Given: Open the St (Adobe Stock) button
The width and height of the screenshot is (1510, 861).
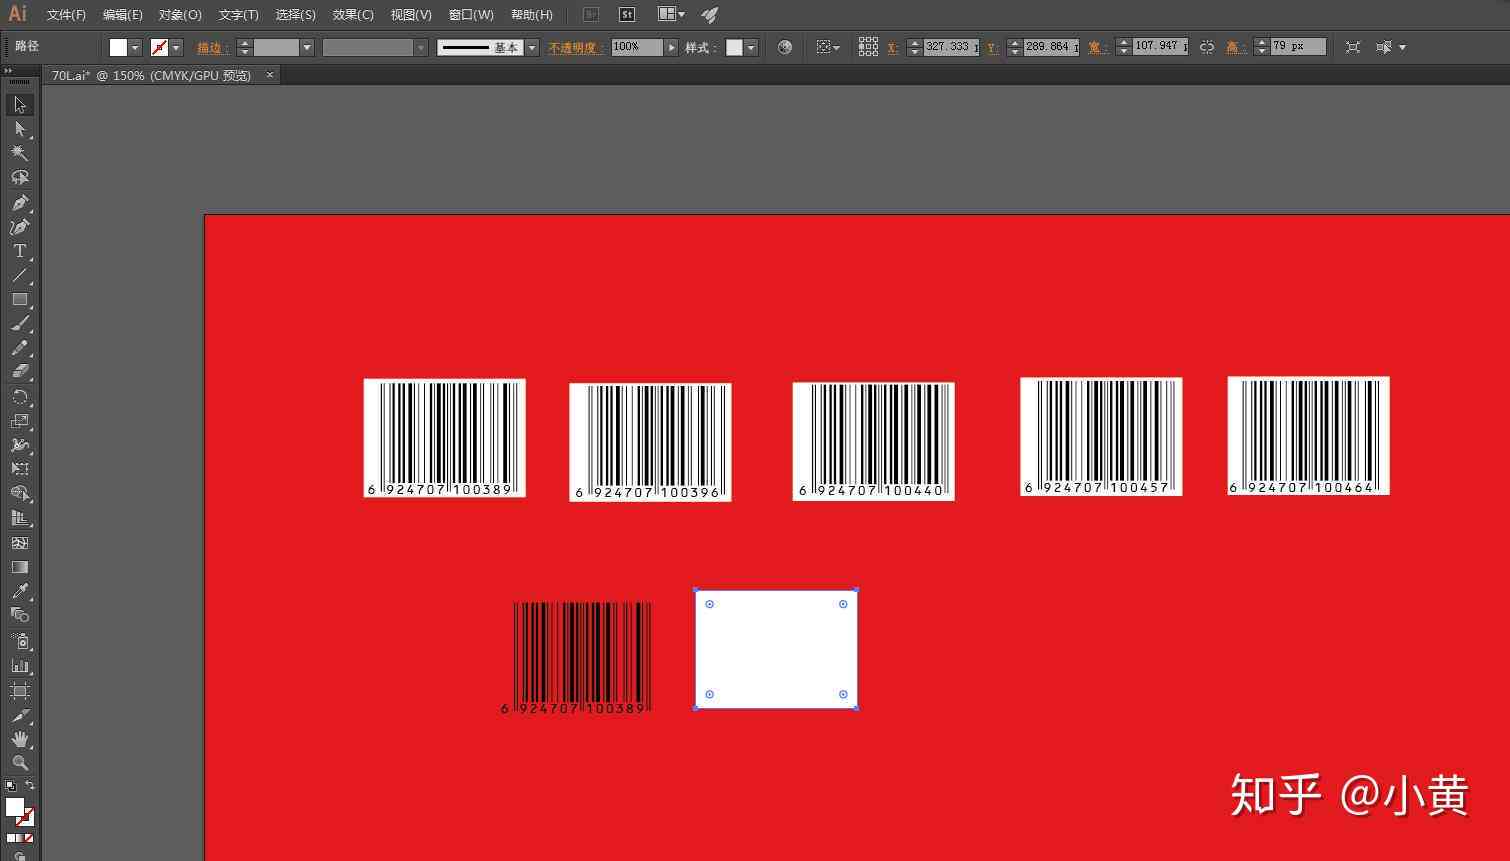Looking at the screenshot, I should (627, 15).
